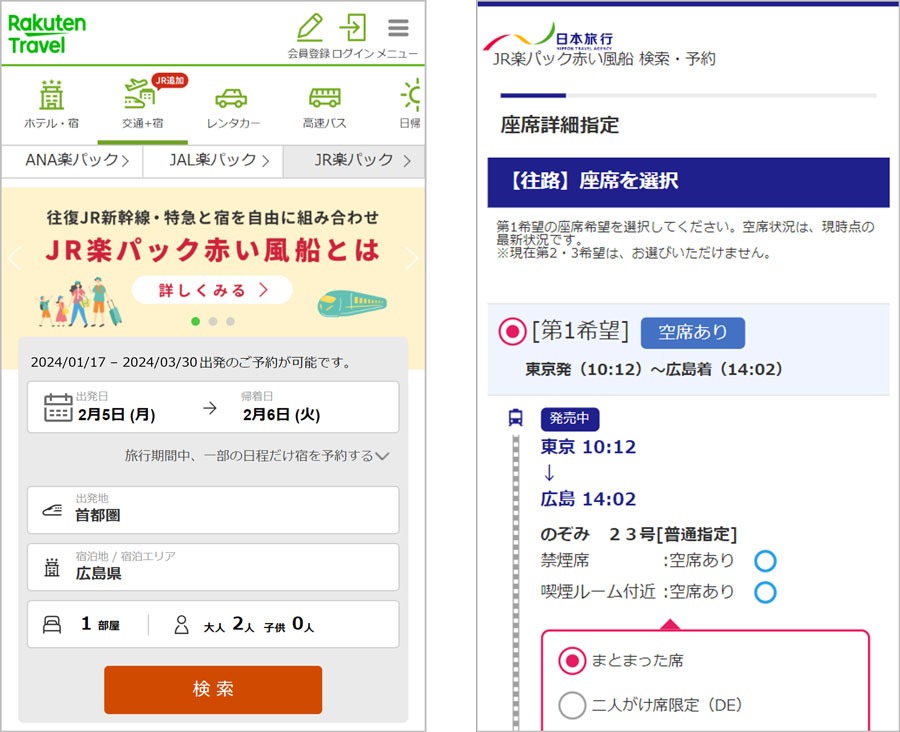Screen dimensions: 900x732
Task: Choose the まとまった席 seating option
Action: (572, 661)
